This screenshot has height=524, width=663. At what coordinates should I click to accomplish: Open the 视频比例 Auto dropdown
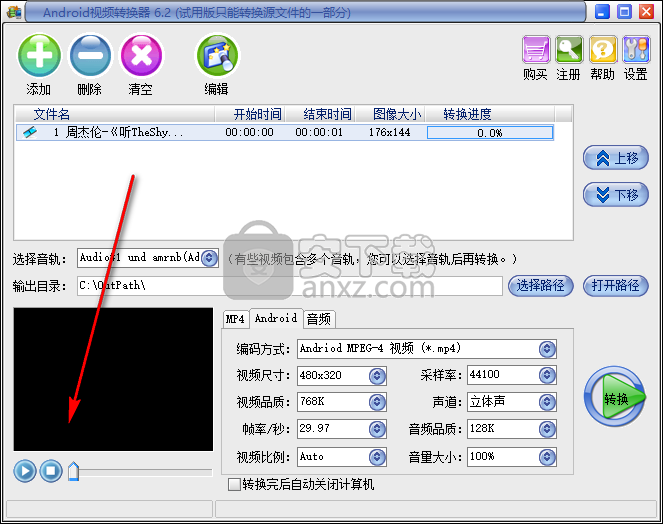pyautogui.click(x=377, y=457)
